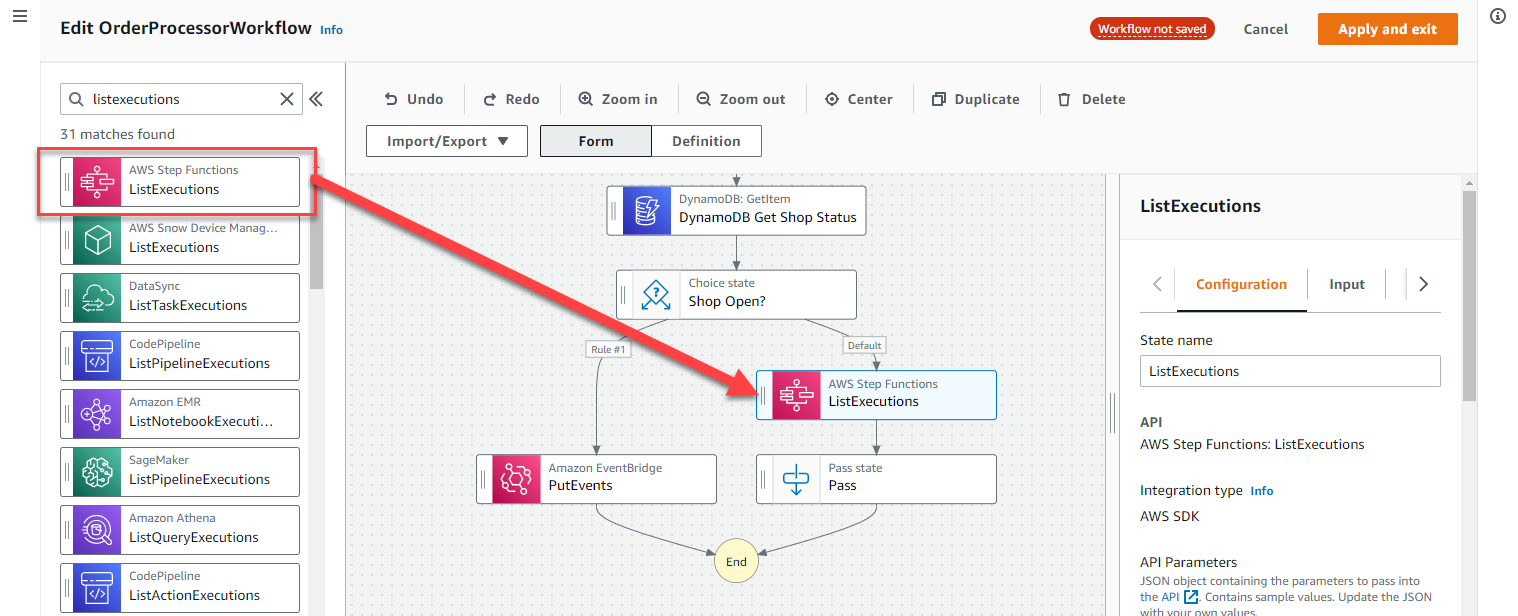The width and height of the screenshot is (1518, 616).
Task: Select AWS Snow Device Management ListExecutions icon
Action: tap(96, 240)
